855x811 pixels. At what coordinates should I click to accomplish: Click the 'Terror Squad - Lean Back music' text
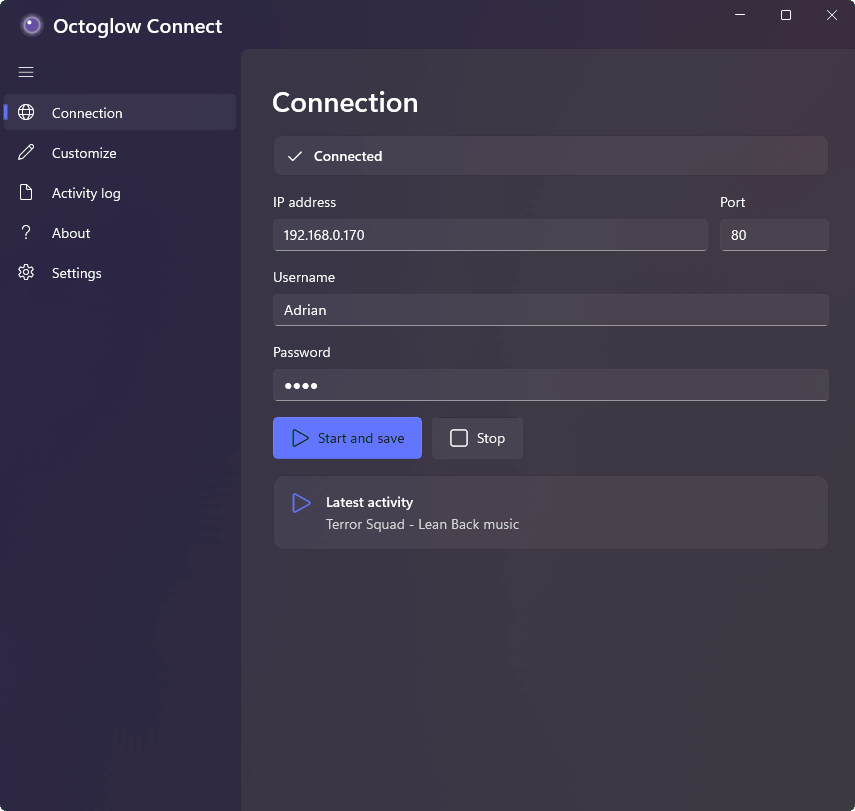pyautogui.click(x=422, y=524)
